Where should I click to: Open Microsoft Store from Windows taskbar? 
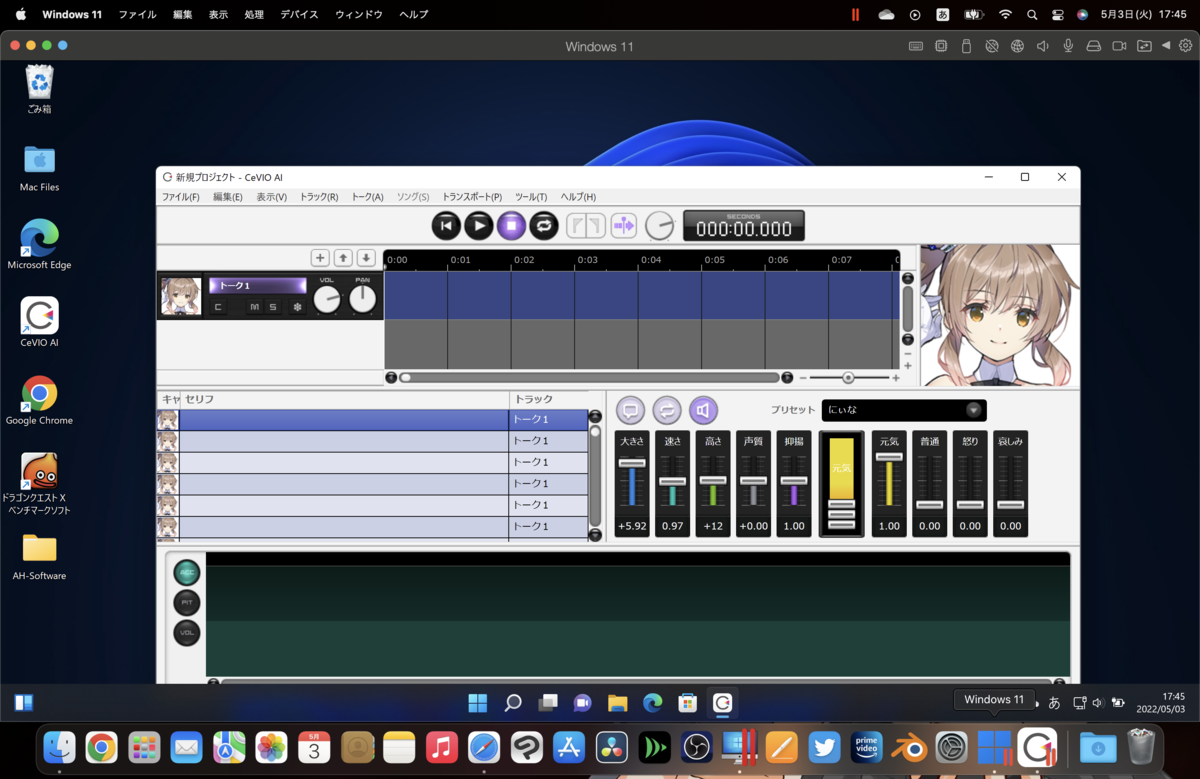point(687,703)
